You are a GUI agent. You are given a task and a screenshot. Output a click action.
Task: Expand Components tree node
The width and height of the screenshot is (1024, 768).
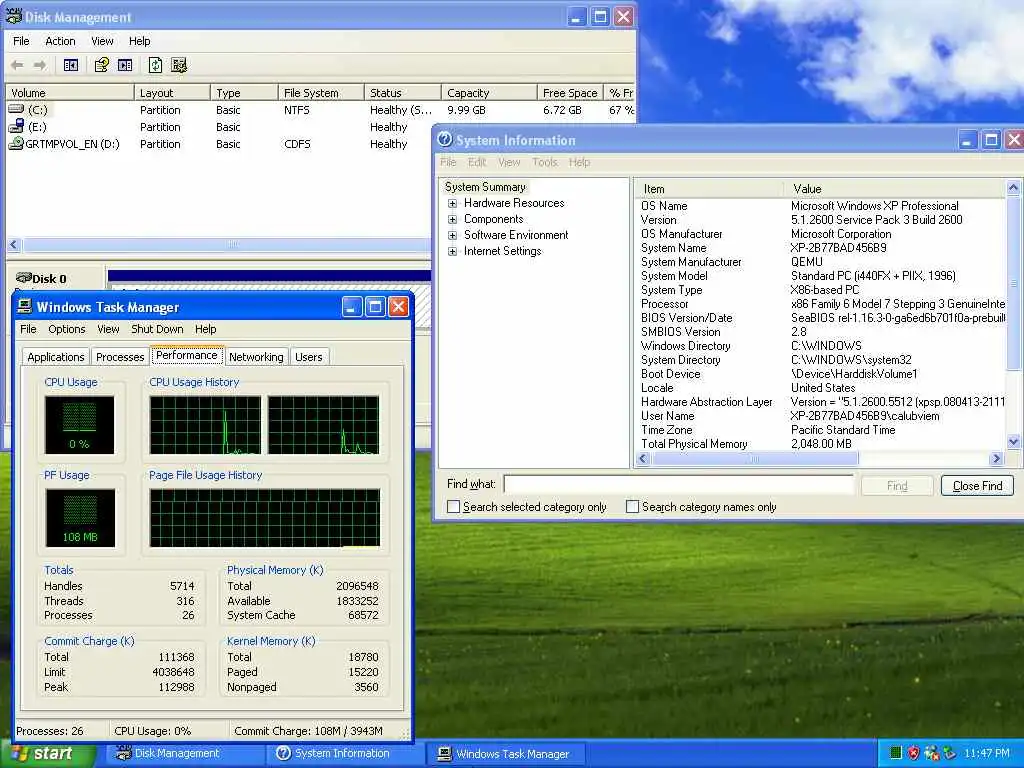click(x=452, y=219)
